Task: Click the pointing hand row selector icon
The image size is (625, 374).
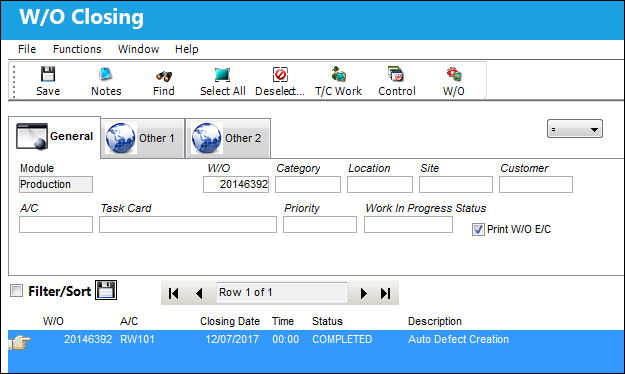Action: (19, 342)
